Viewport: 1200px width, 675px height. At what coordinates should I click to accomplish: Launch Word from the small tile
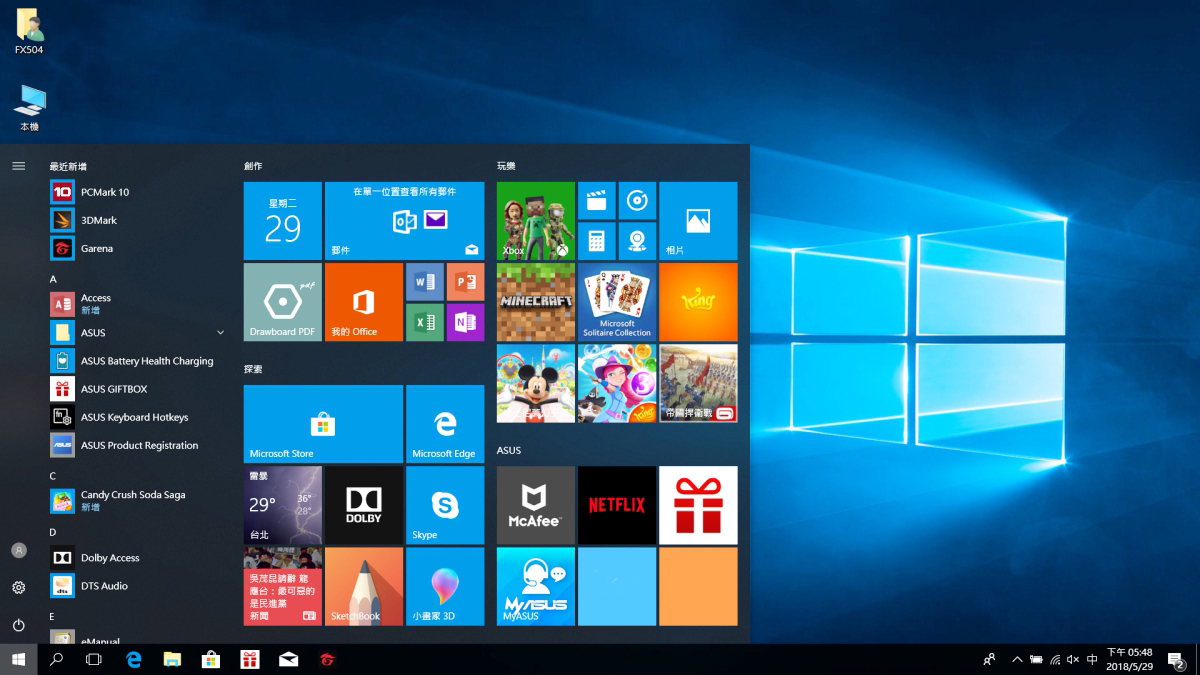point(425,282)
